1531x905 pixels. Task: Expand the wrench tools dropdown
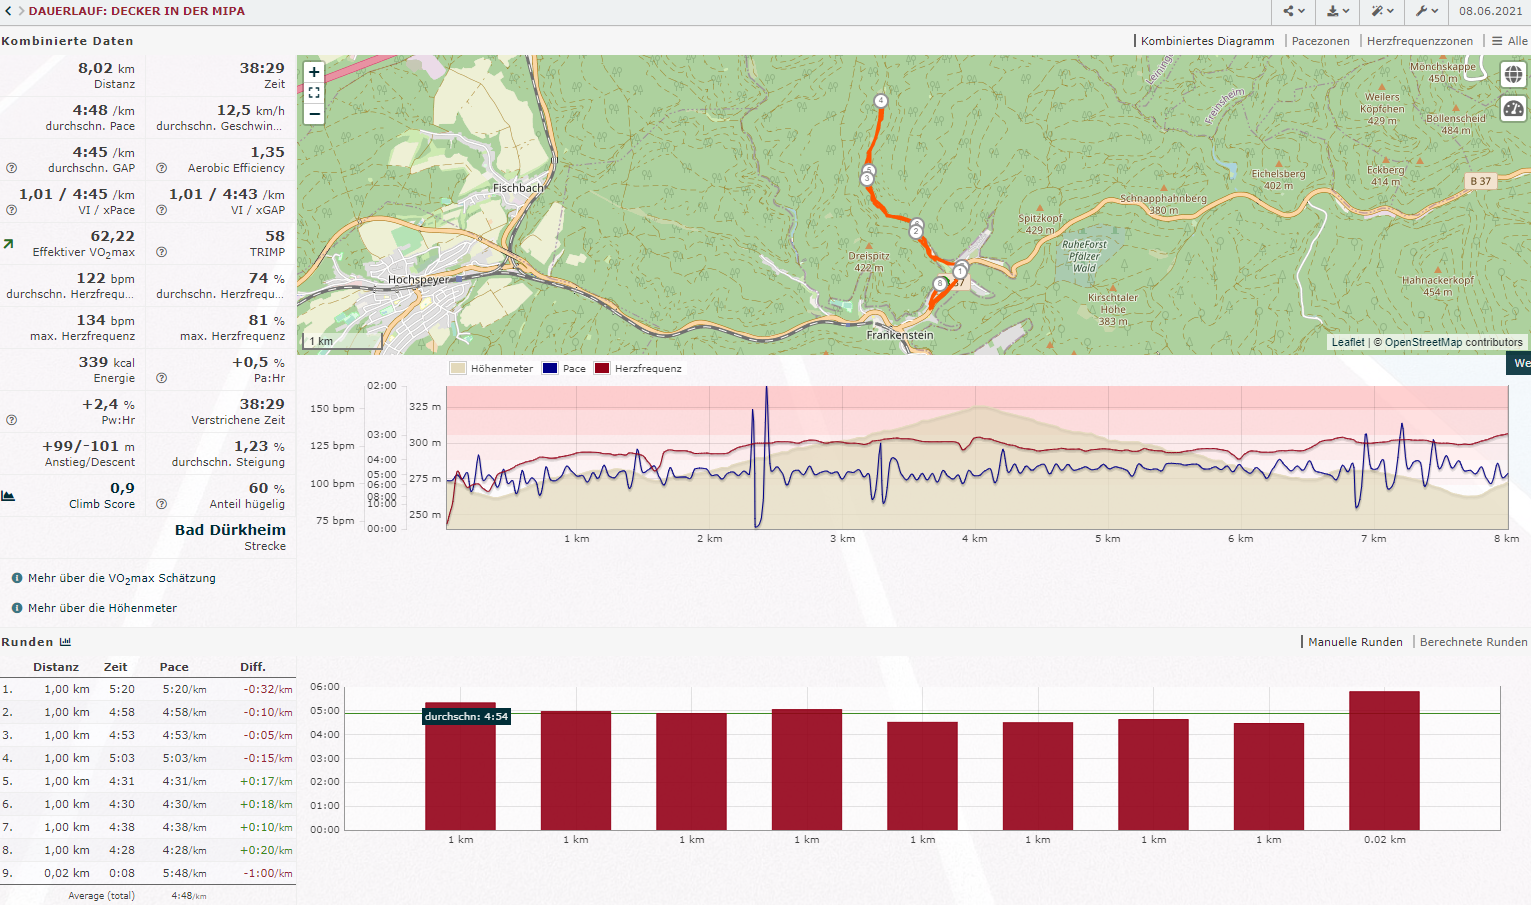click(x=1426, y=11)
